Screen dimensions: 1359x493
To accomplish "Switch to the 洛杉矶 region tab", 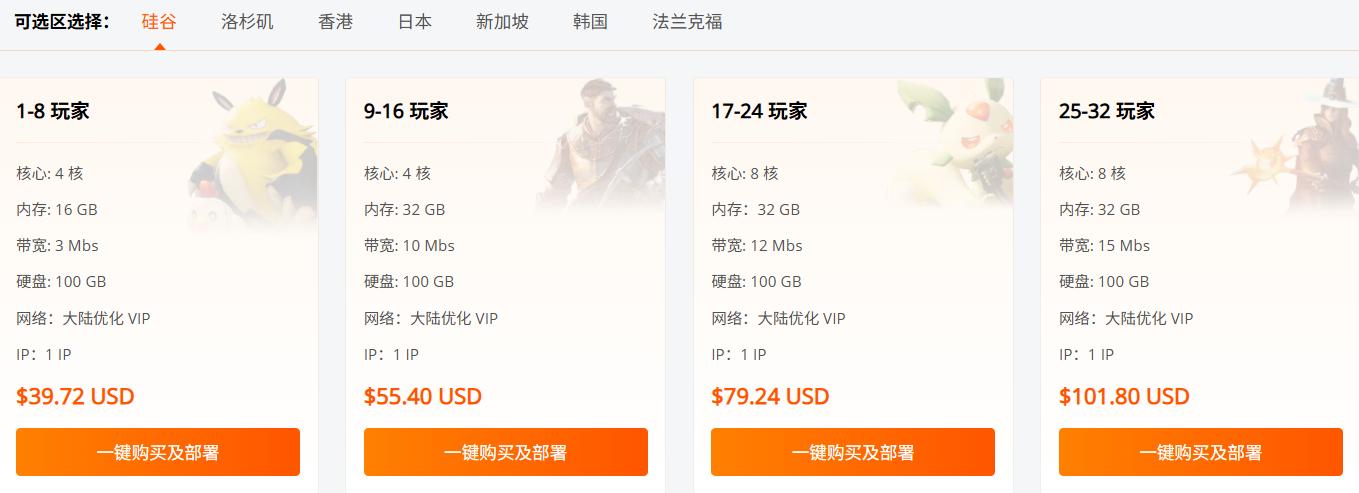I will (x=247, y=21).
